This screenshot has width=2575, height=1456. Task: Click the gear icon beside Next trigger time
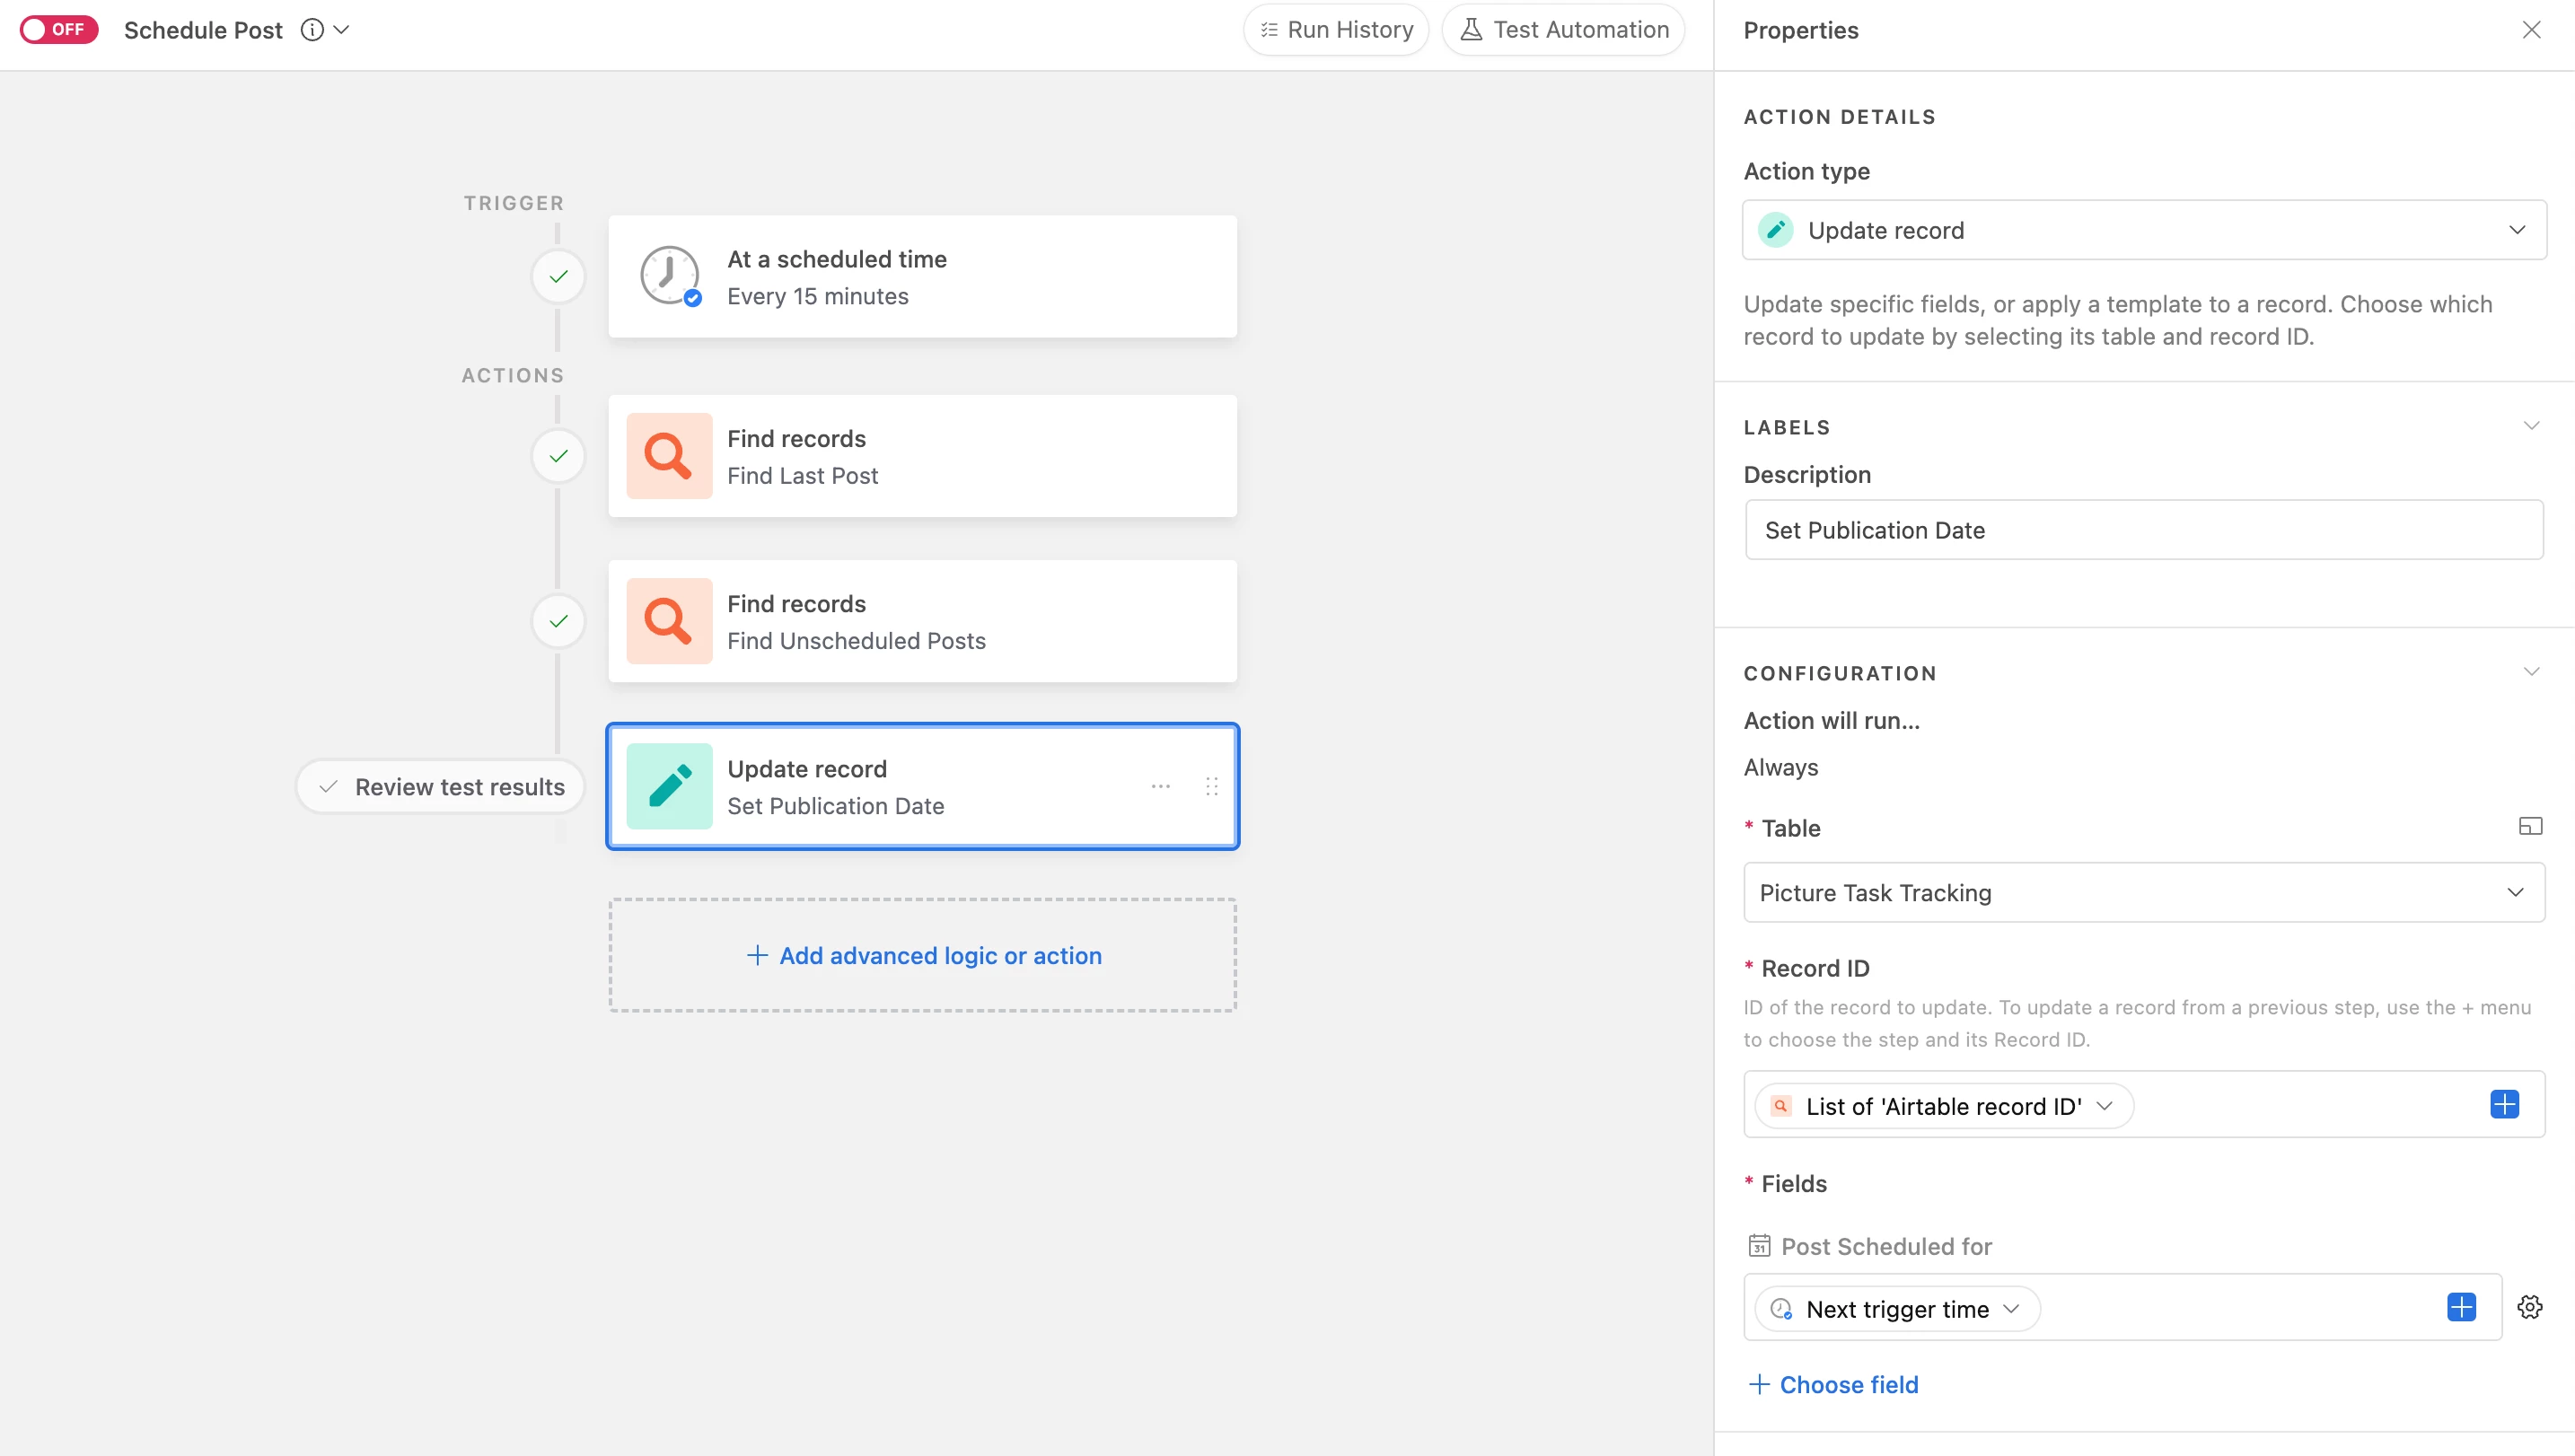tap(2530, 1307)
